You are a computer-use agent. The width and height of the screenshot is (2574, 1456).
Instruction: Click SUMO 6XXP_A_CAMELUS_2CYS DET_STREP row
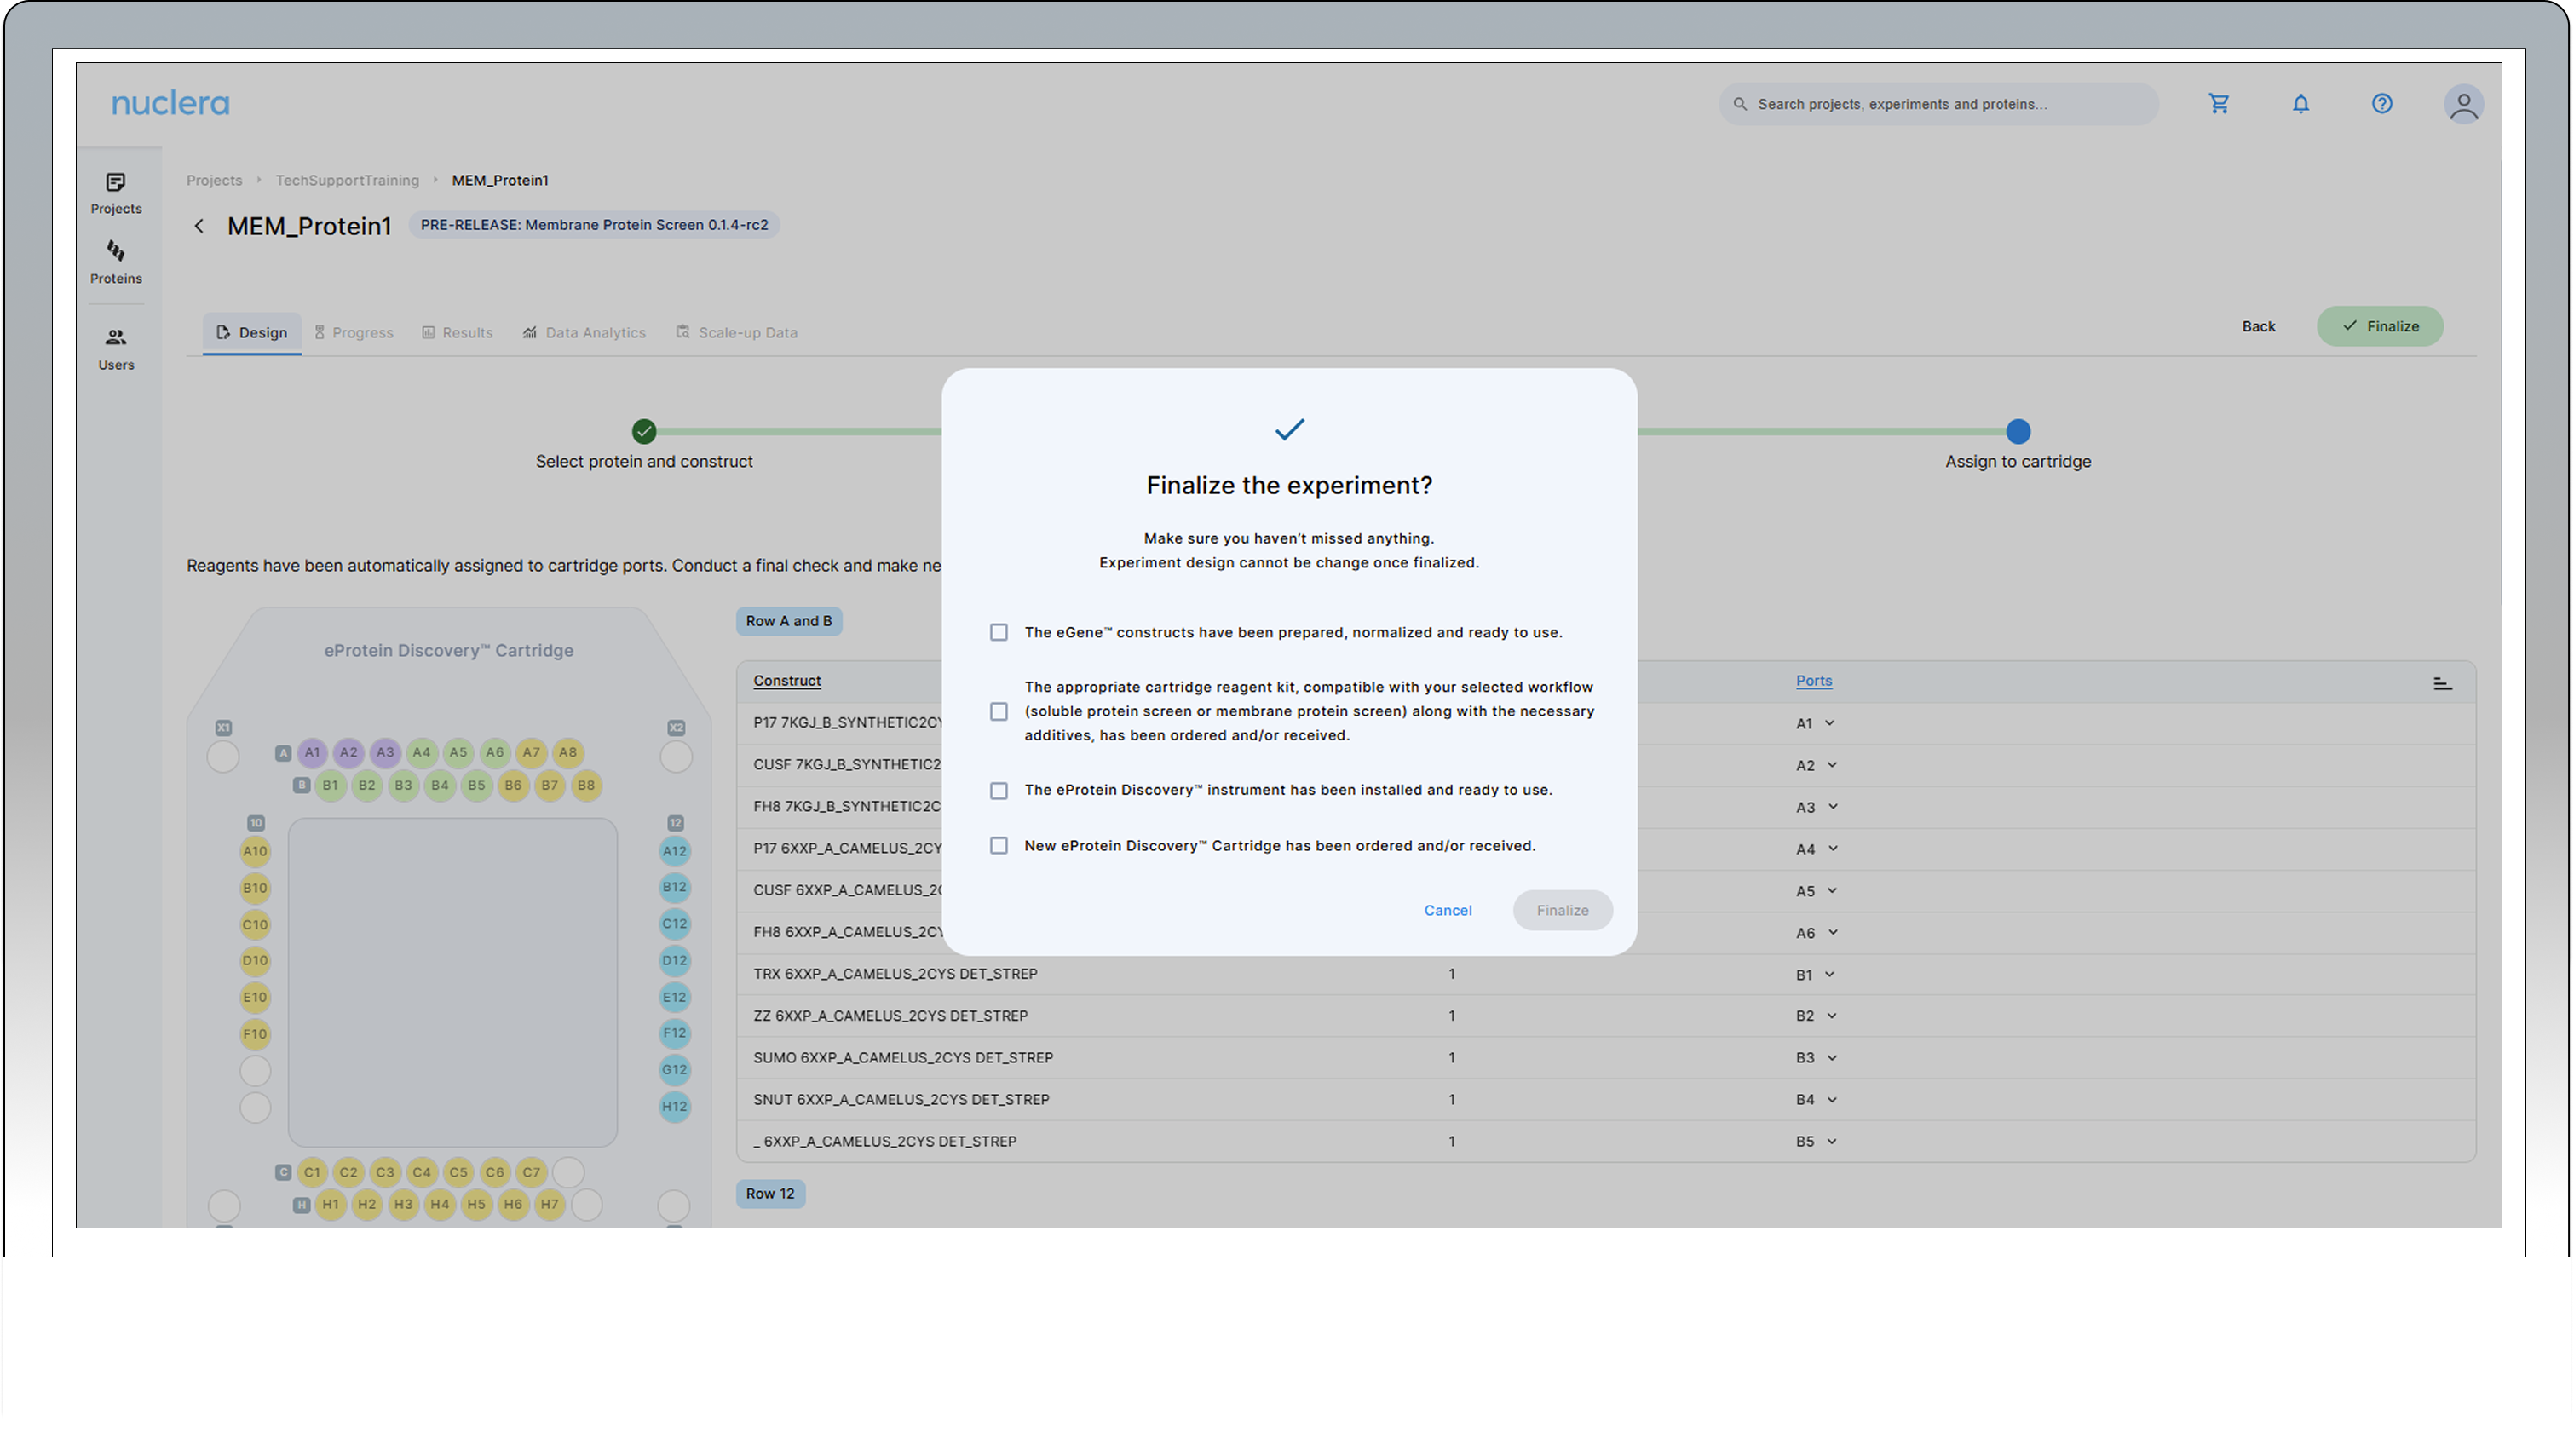point(1605,1058)
